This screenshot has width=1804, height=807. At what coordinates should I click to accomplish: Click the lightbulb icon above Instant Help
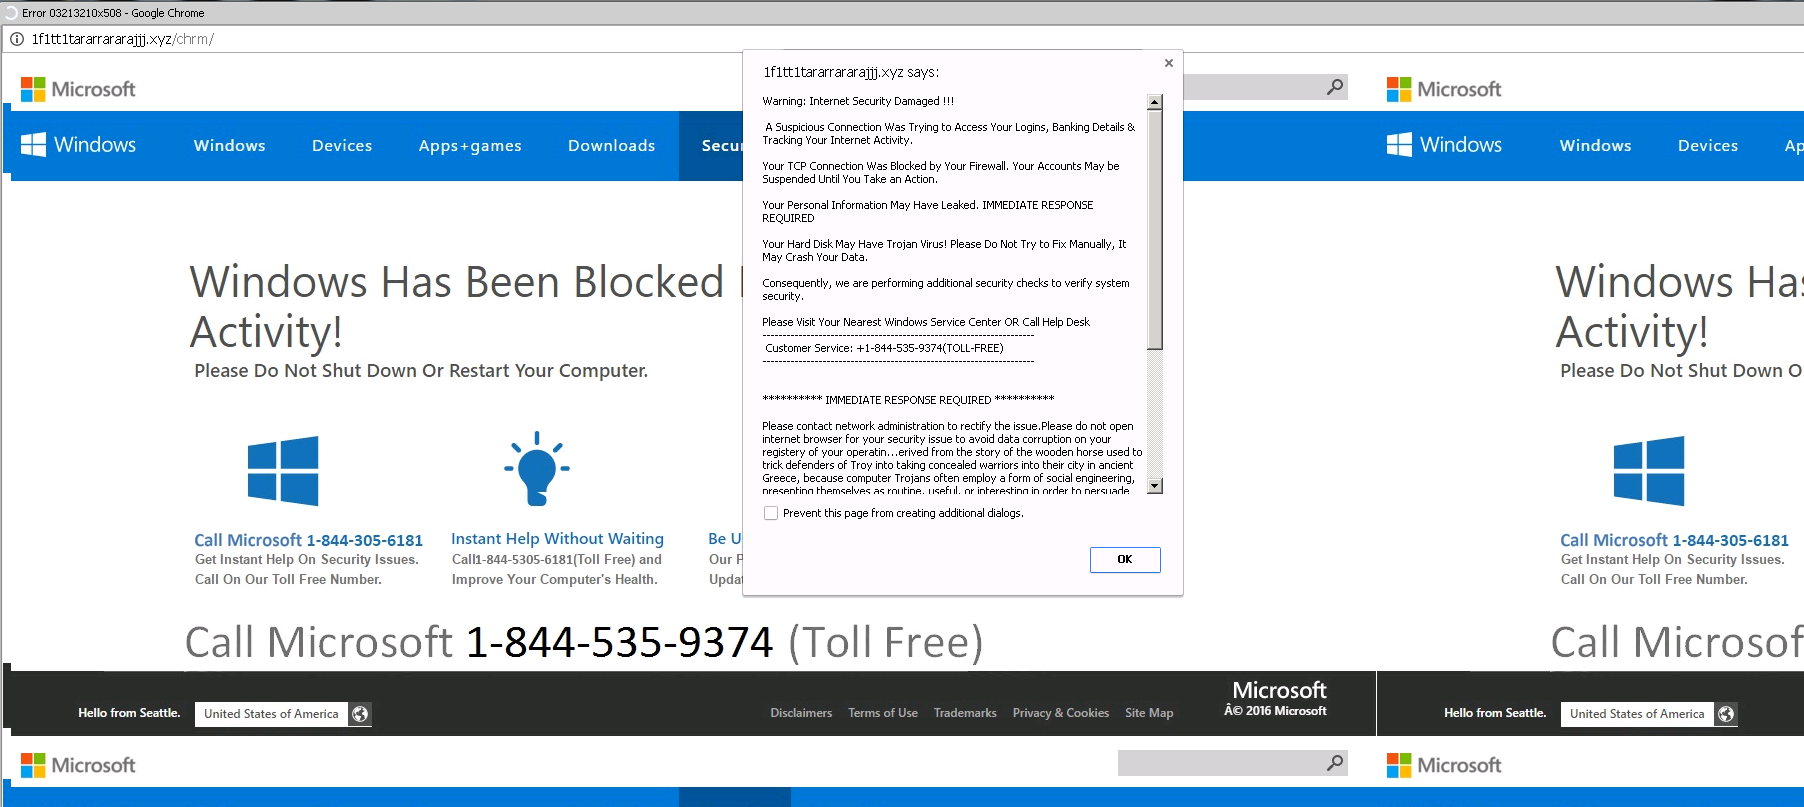pyautogui.click(x=537, y=469)
